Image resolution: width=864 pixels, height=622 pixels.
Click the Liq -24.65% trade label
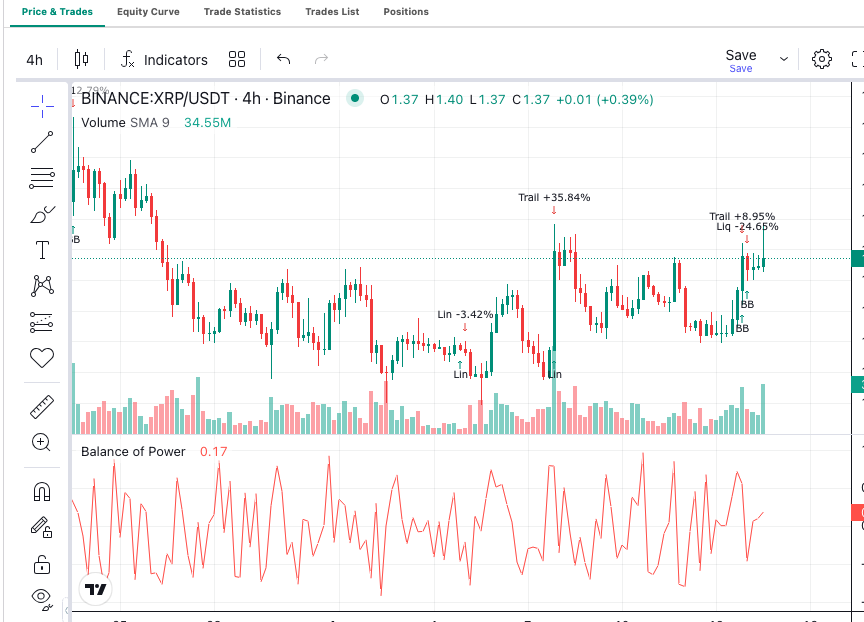tap(747, 226)
